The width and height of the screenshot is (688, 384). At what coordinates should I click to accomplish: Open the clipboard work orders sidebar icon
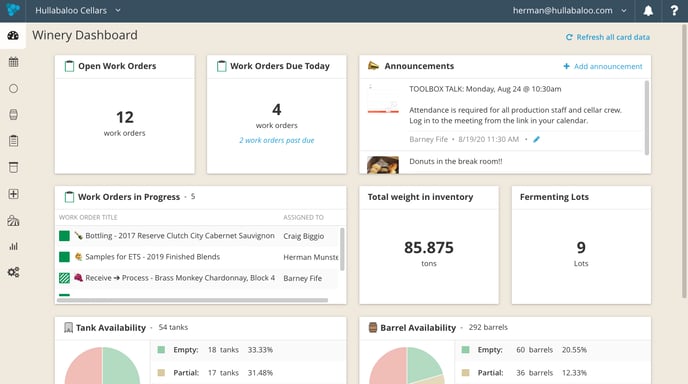14,141
